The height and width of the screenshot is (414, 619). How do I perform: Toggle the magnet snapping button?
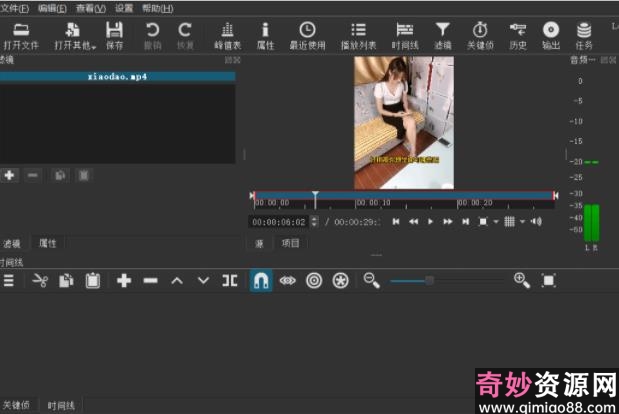(x=260, y=281)
